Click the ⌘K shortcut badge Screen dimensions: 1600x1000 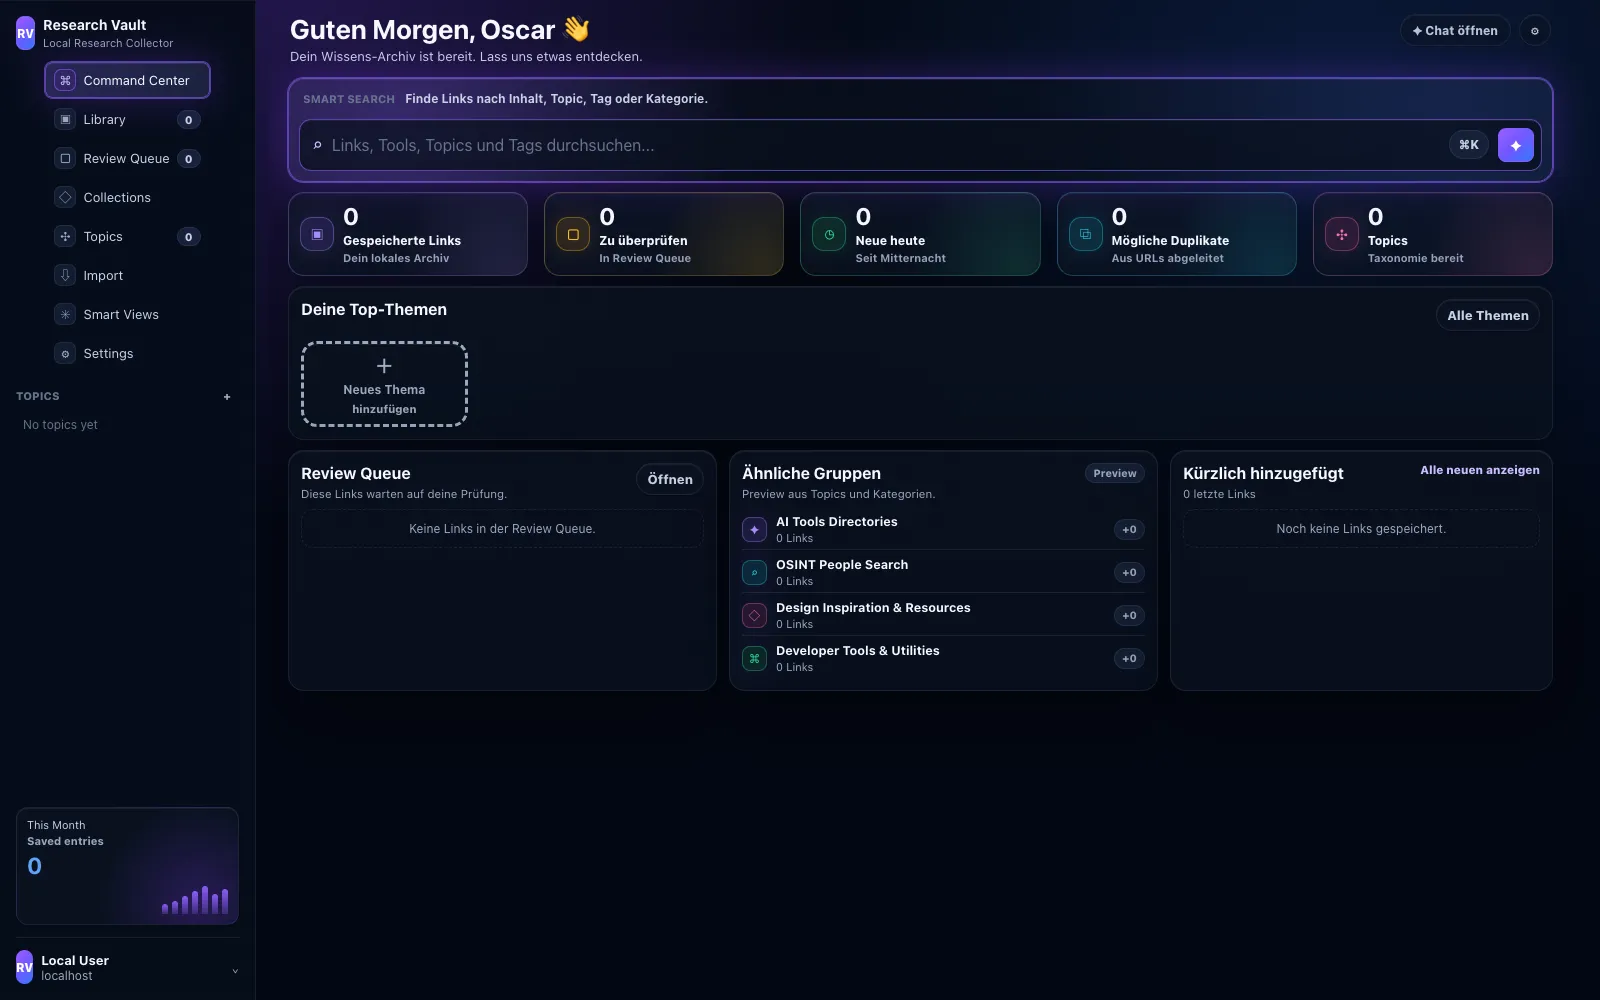pyautogui.click(x=1469, y=145)
